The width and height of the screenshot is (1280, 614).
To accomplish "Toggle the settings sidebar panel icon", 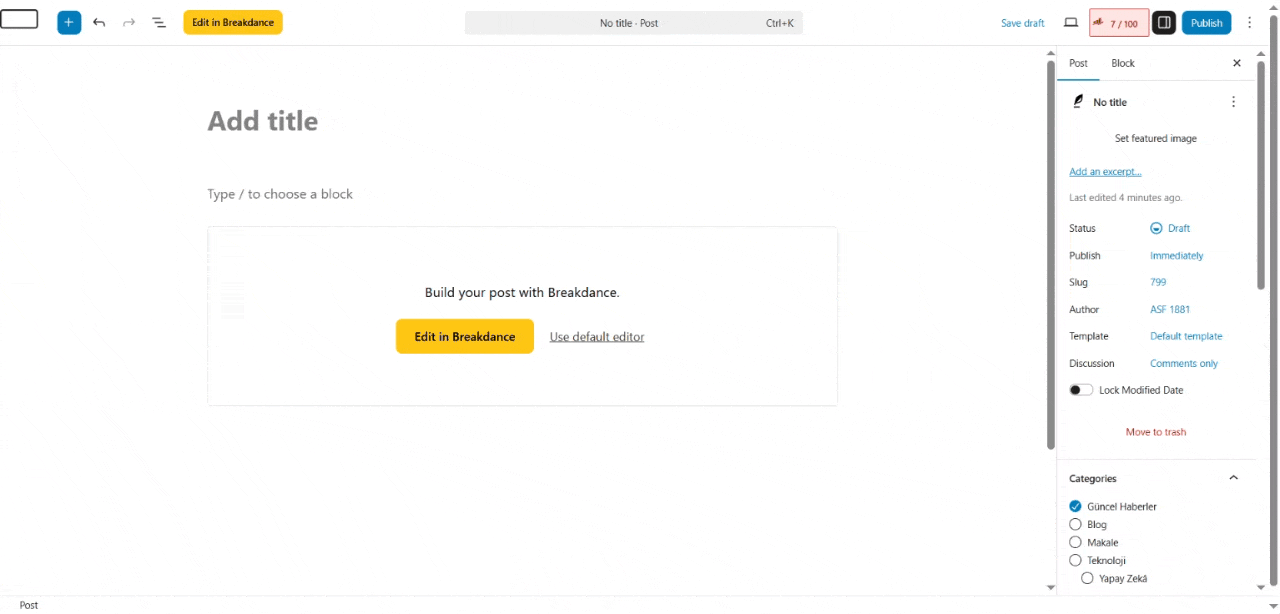I will [1163, 22].
